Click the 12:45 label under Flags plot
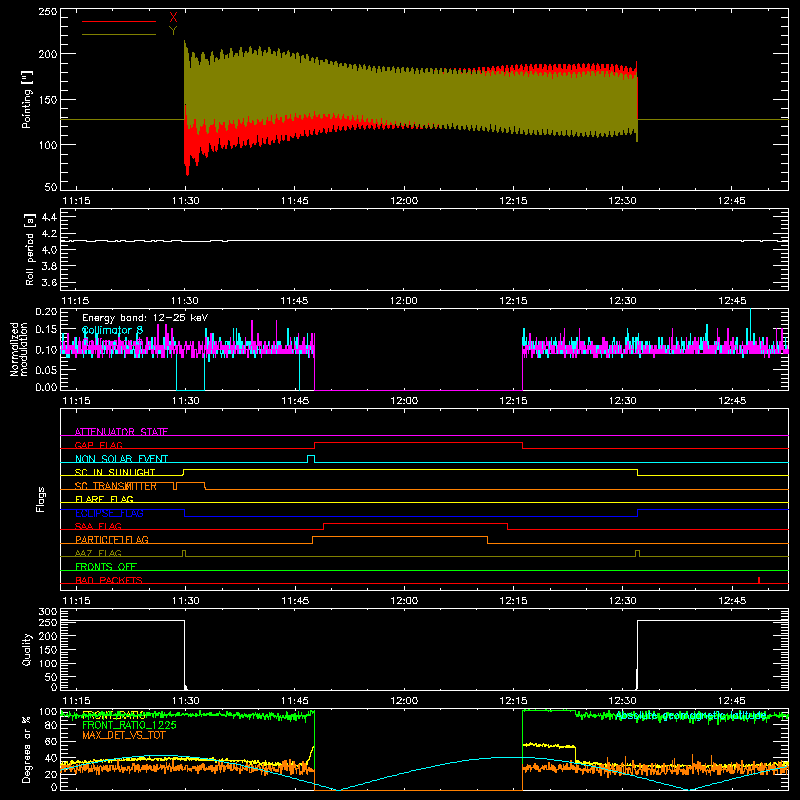 pos(732,601)
